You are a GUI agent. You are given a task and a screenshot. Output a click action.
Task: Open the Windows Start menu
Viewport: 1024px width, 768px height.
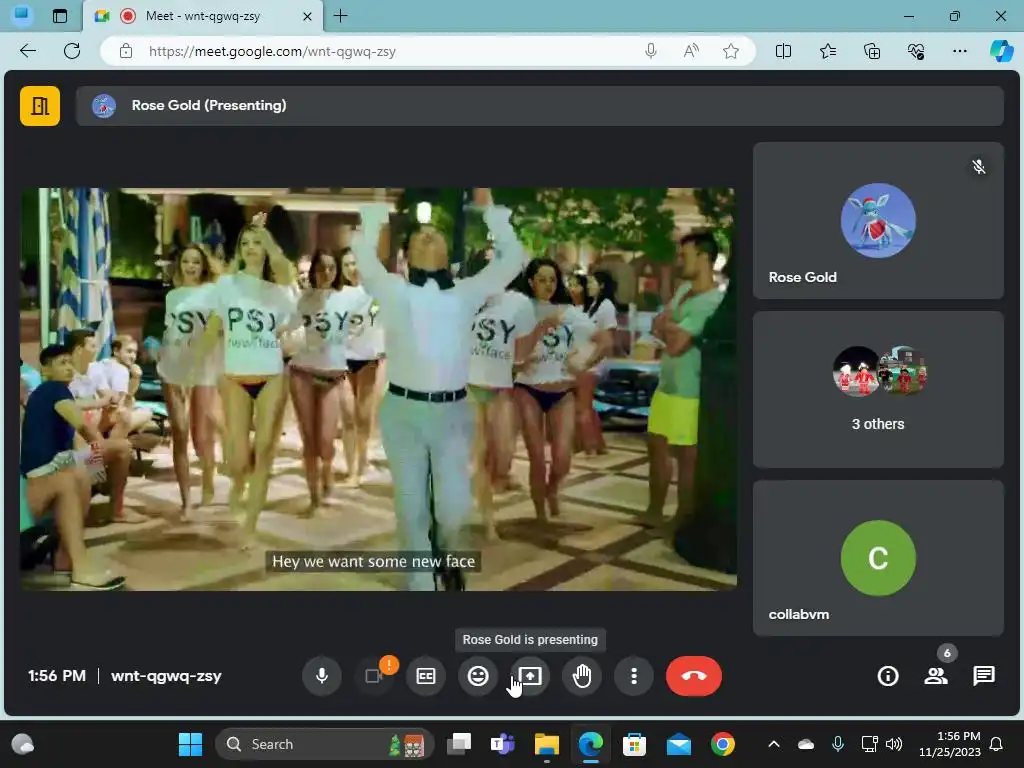pyautogui.click(x=190, y=744)
